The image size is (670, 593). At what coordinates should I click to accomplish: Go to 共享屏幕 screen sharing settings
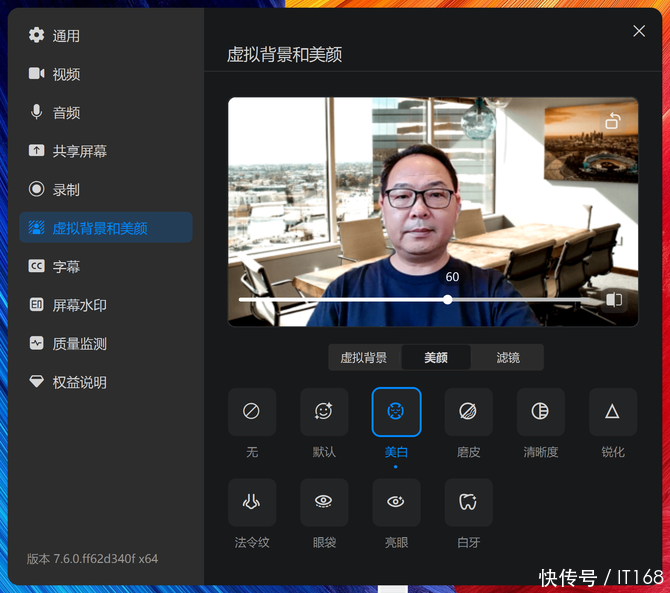click(79, 151)
